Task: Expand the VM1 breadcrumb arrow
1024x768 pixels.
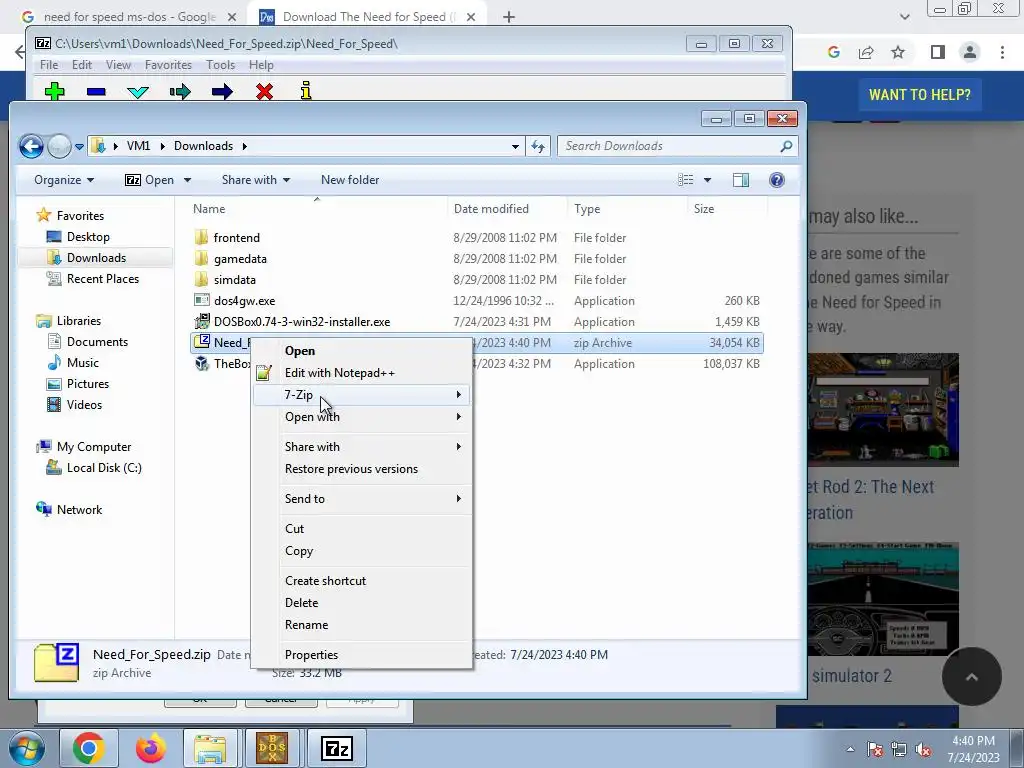Action: [163, 146]
